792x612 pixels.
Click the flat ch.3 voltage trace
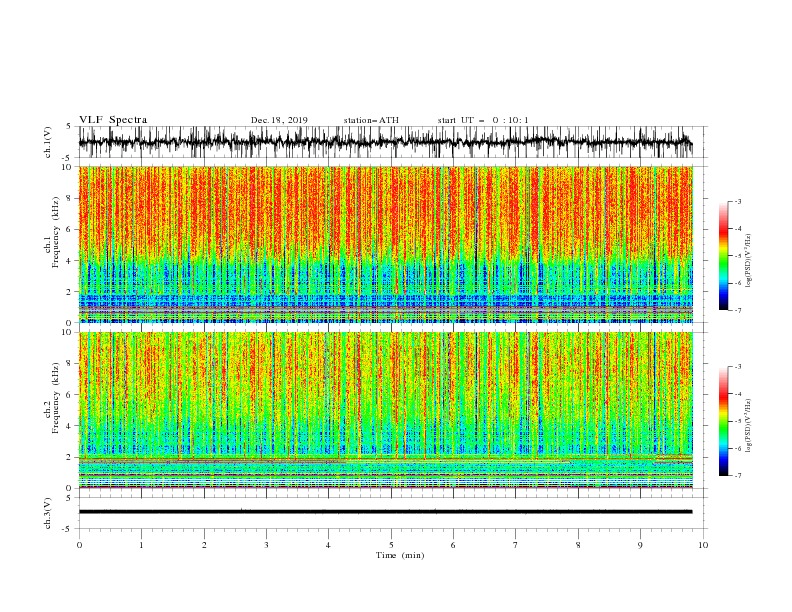[385, 512]
